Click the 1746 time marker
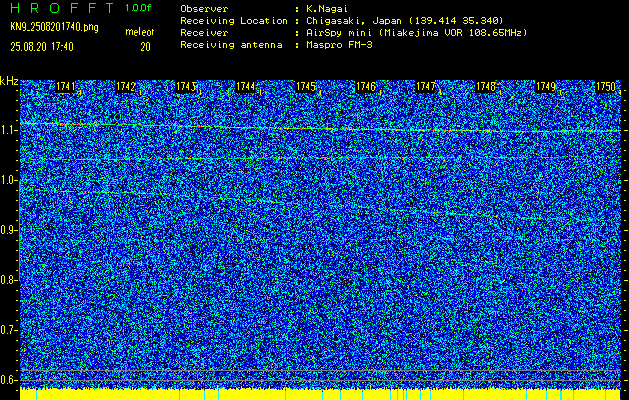The image size is (629, 400). tap(366, 87)
